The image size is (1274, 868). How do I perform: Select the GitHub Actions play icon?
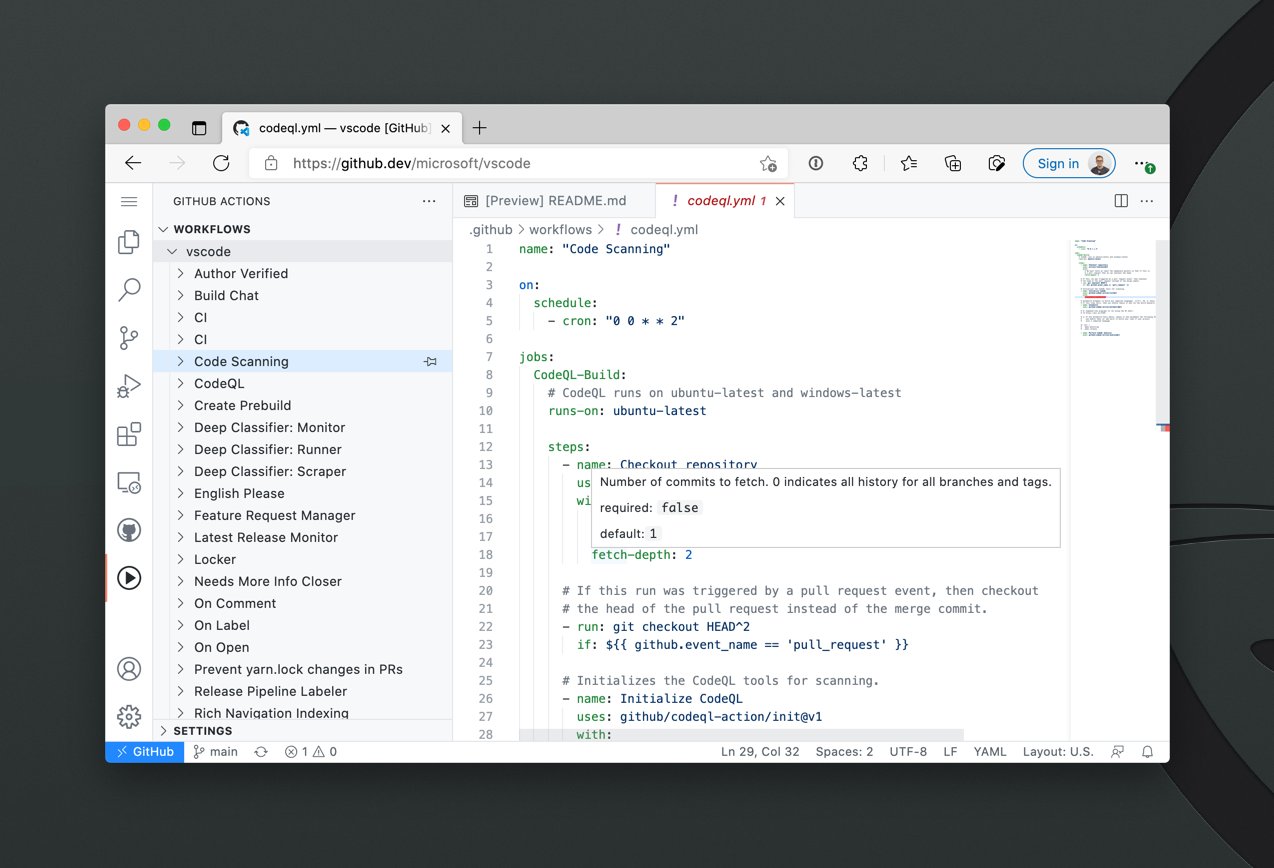(x=129, y=578)
